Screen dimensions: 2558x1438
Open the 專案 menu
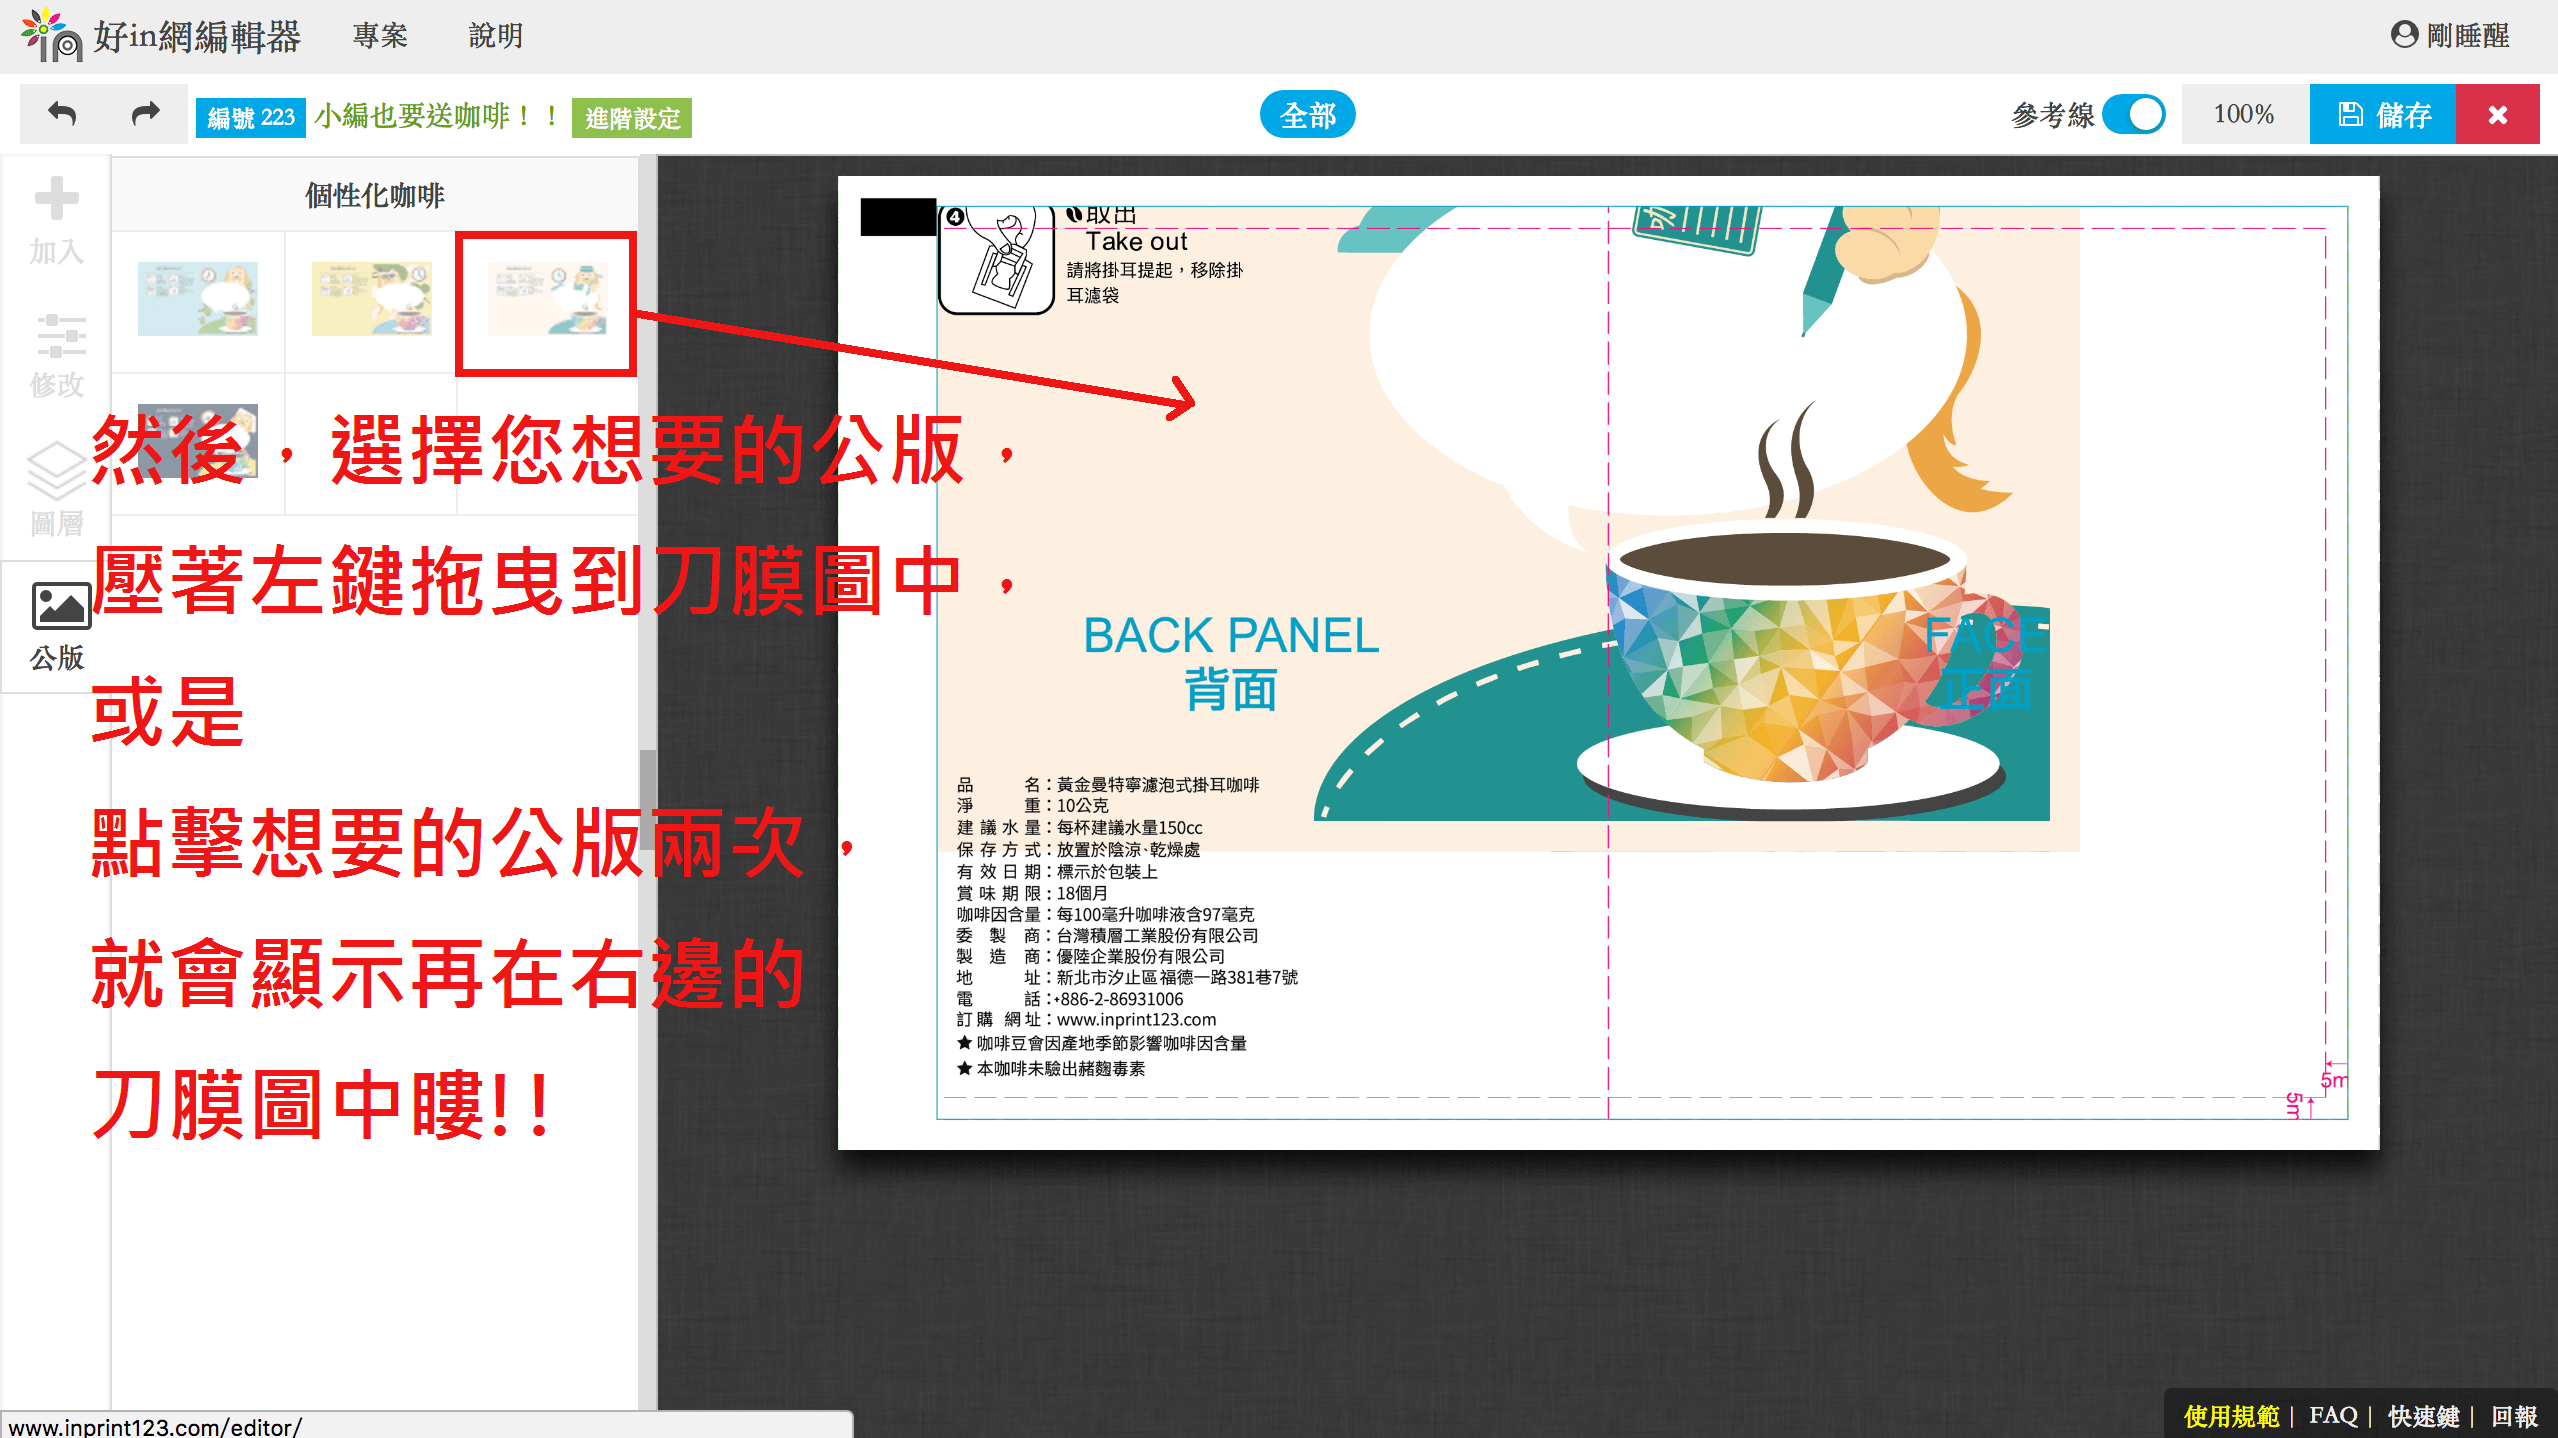[x=380, y=36]
